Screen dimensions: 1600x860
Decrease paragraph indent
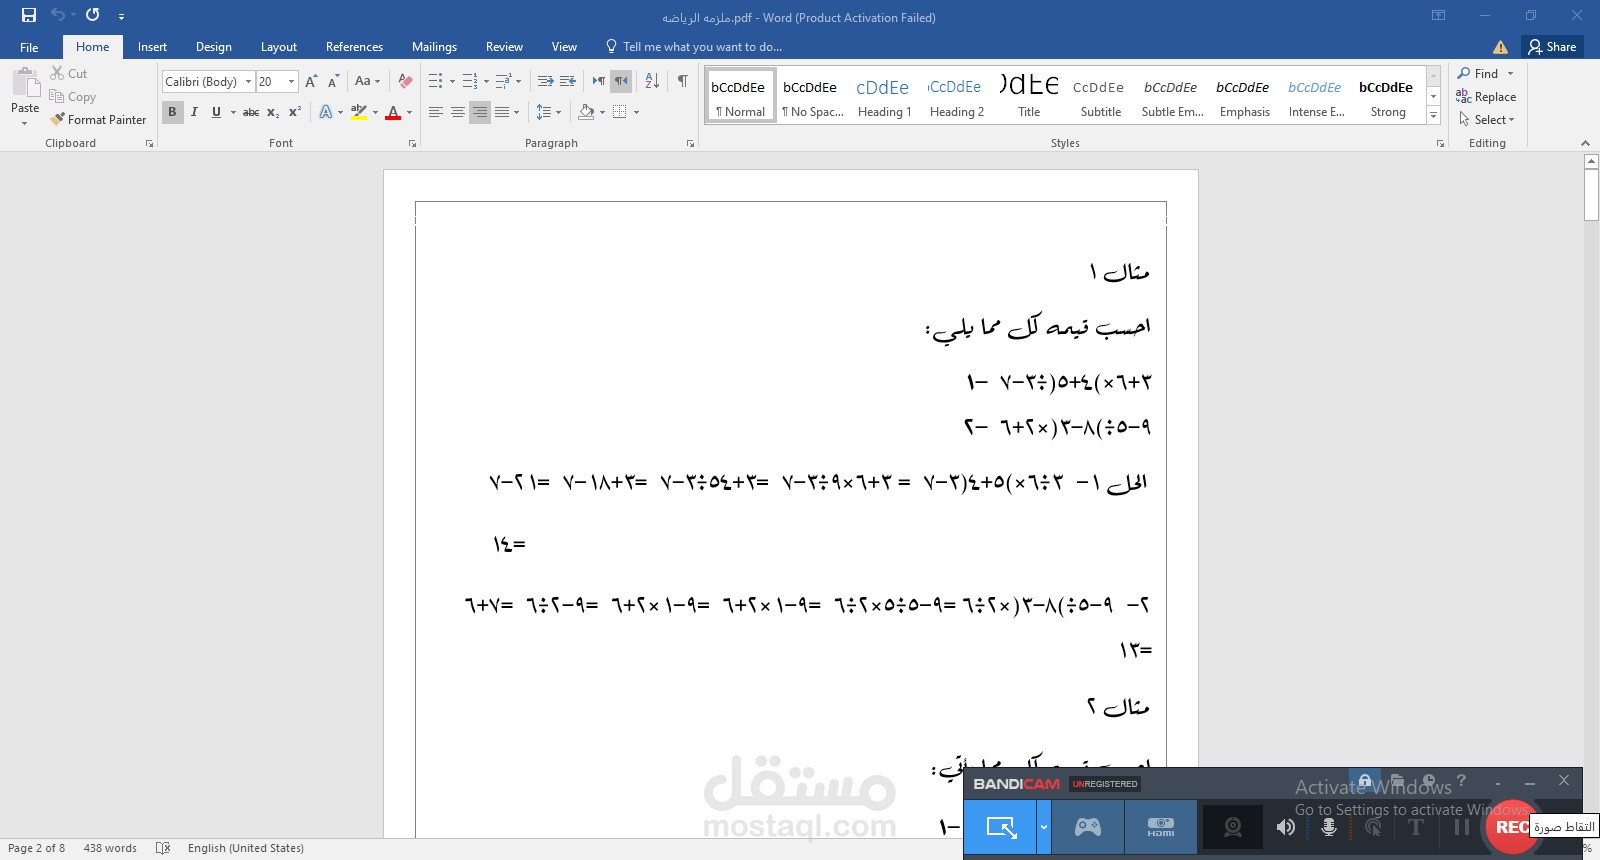click(x=545, y=81)
